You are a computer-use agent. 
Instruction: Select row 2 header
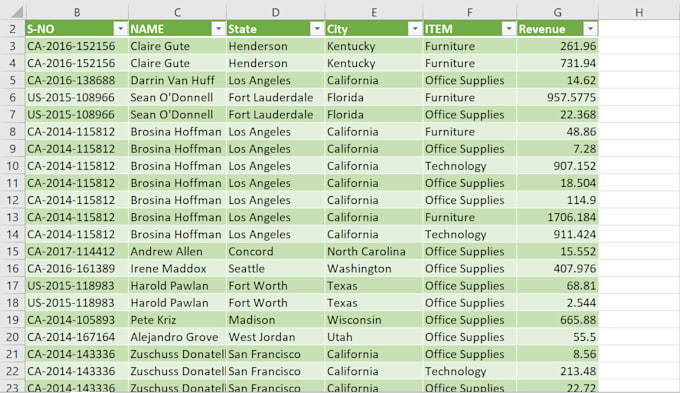pyautogui.click(x=13, y=29)
